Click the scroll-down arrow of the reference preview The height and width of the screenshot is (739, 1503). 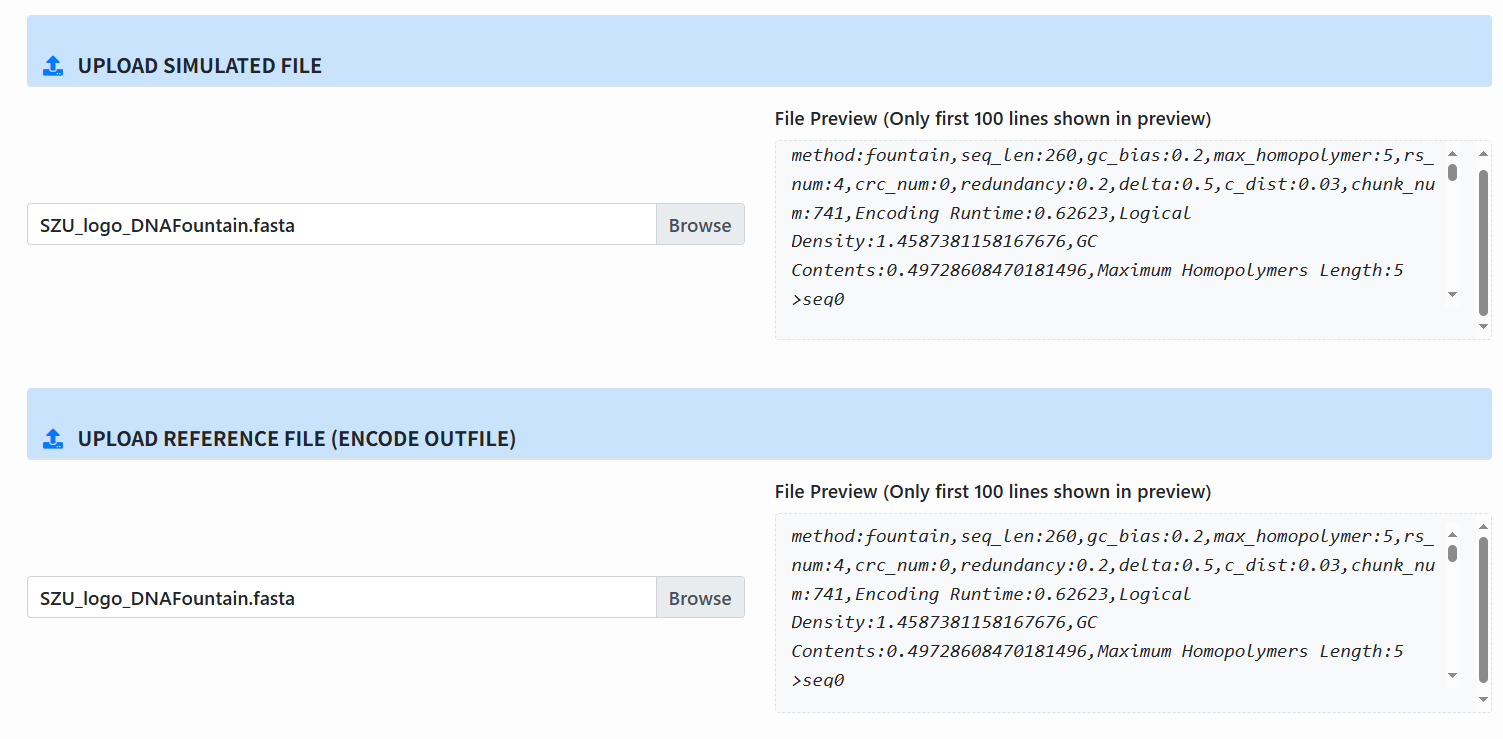pyautogui.click(x=1450, y=676)
